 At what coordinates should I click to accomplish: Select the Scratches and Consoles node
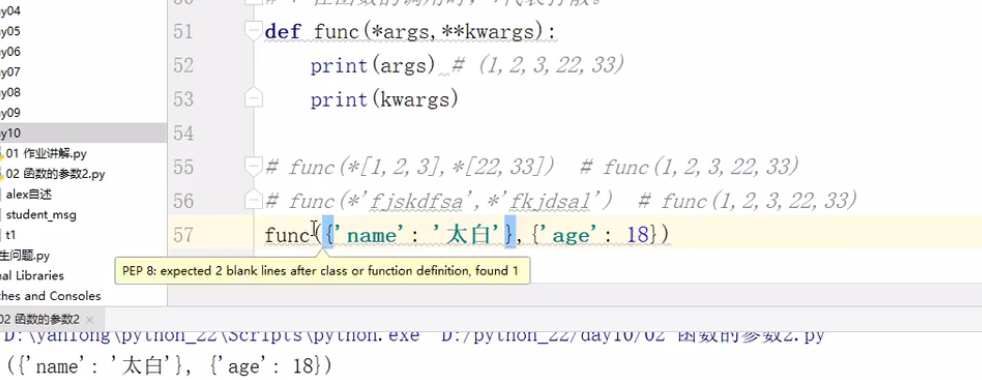point(50,295)
